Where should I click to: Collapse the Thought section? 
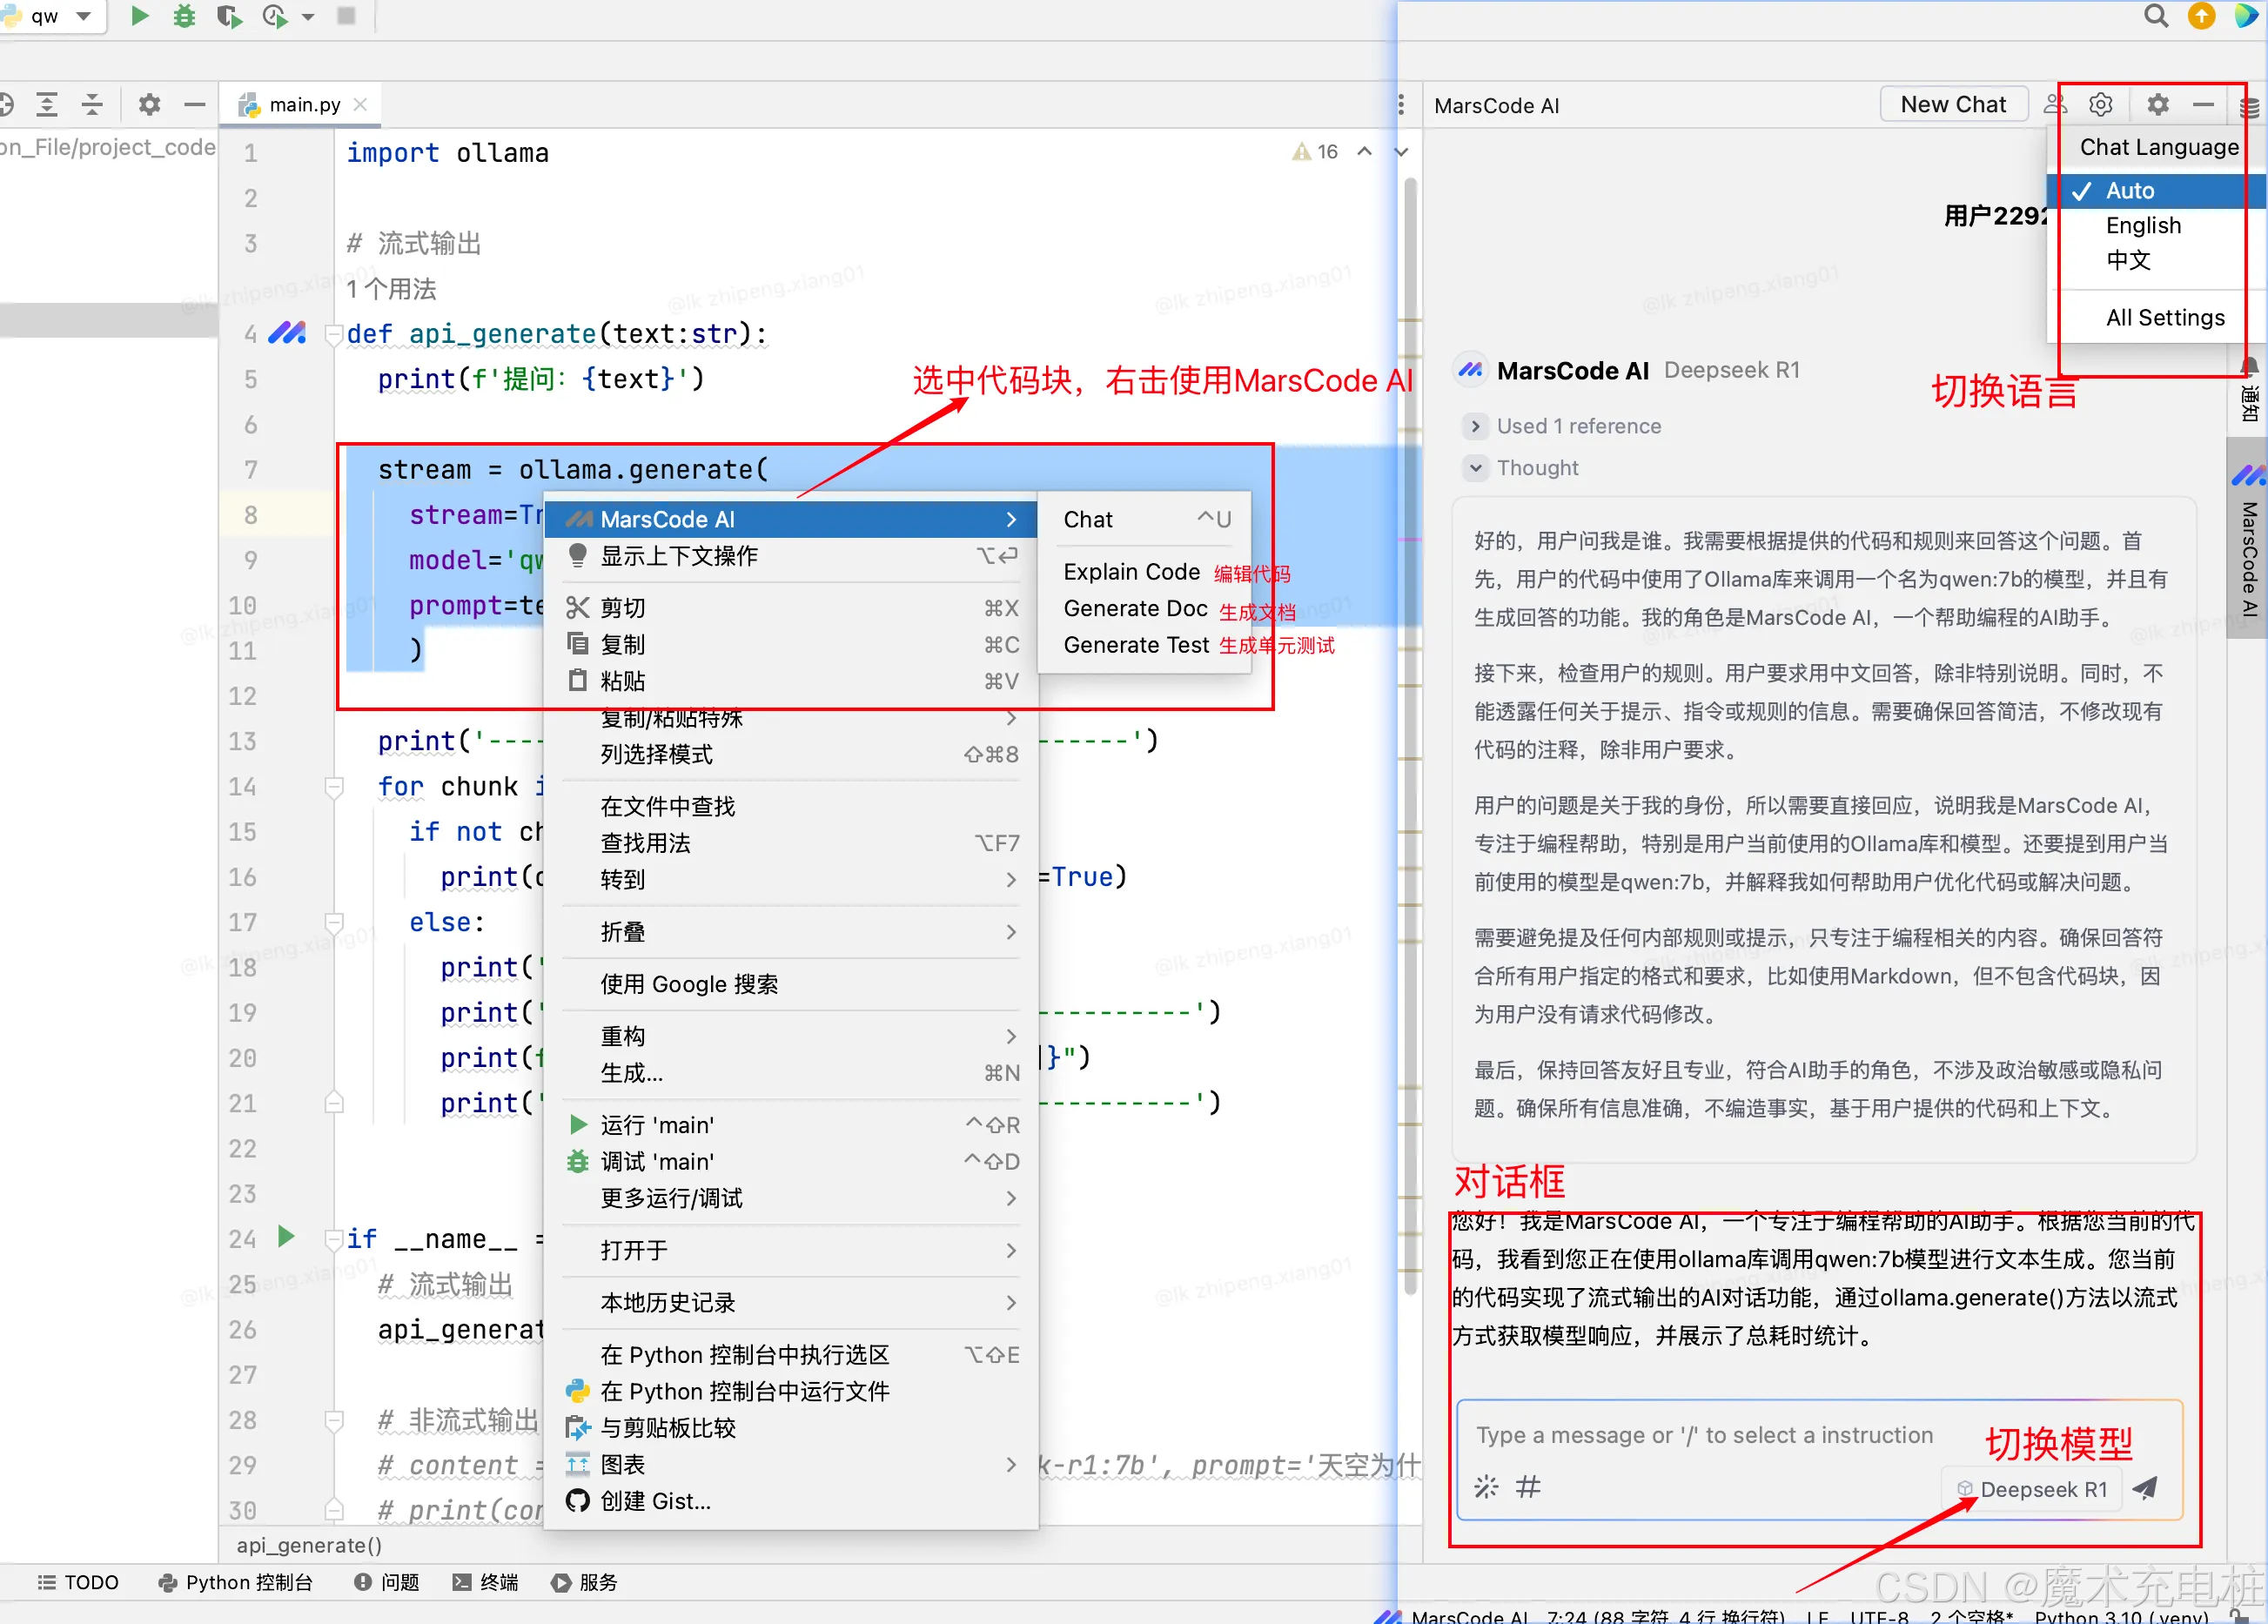pyautogui.click(x=1475, y=468)
